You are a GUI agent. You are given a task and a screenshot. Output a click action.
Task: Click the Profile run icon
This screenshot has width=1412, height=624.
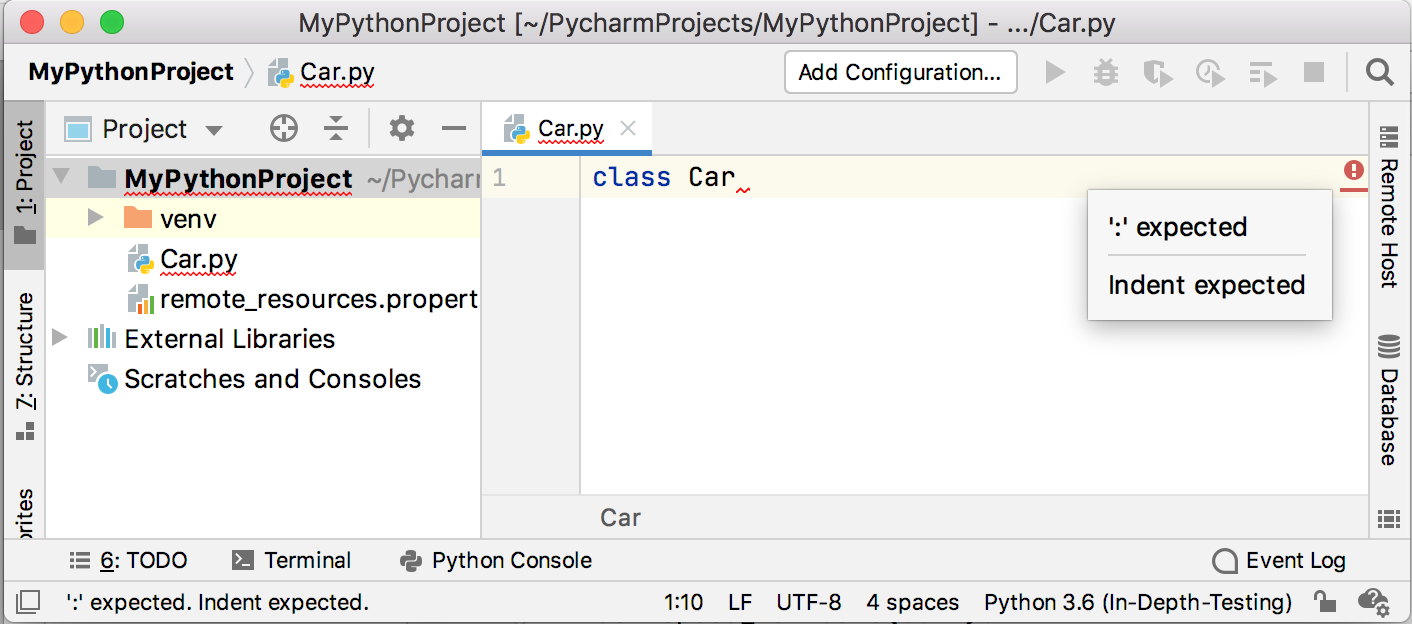(x=1210, y=73)
